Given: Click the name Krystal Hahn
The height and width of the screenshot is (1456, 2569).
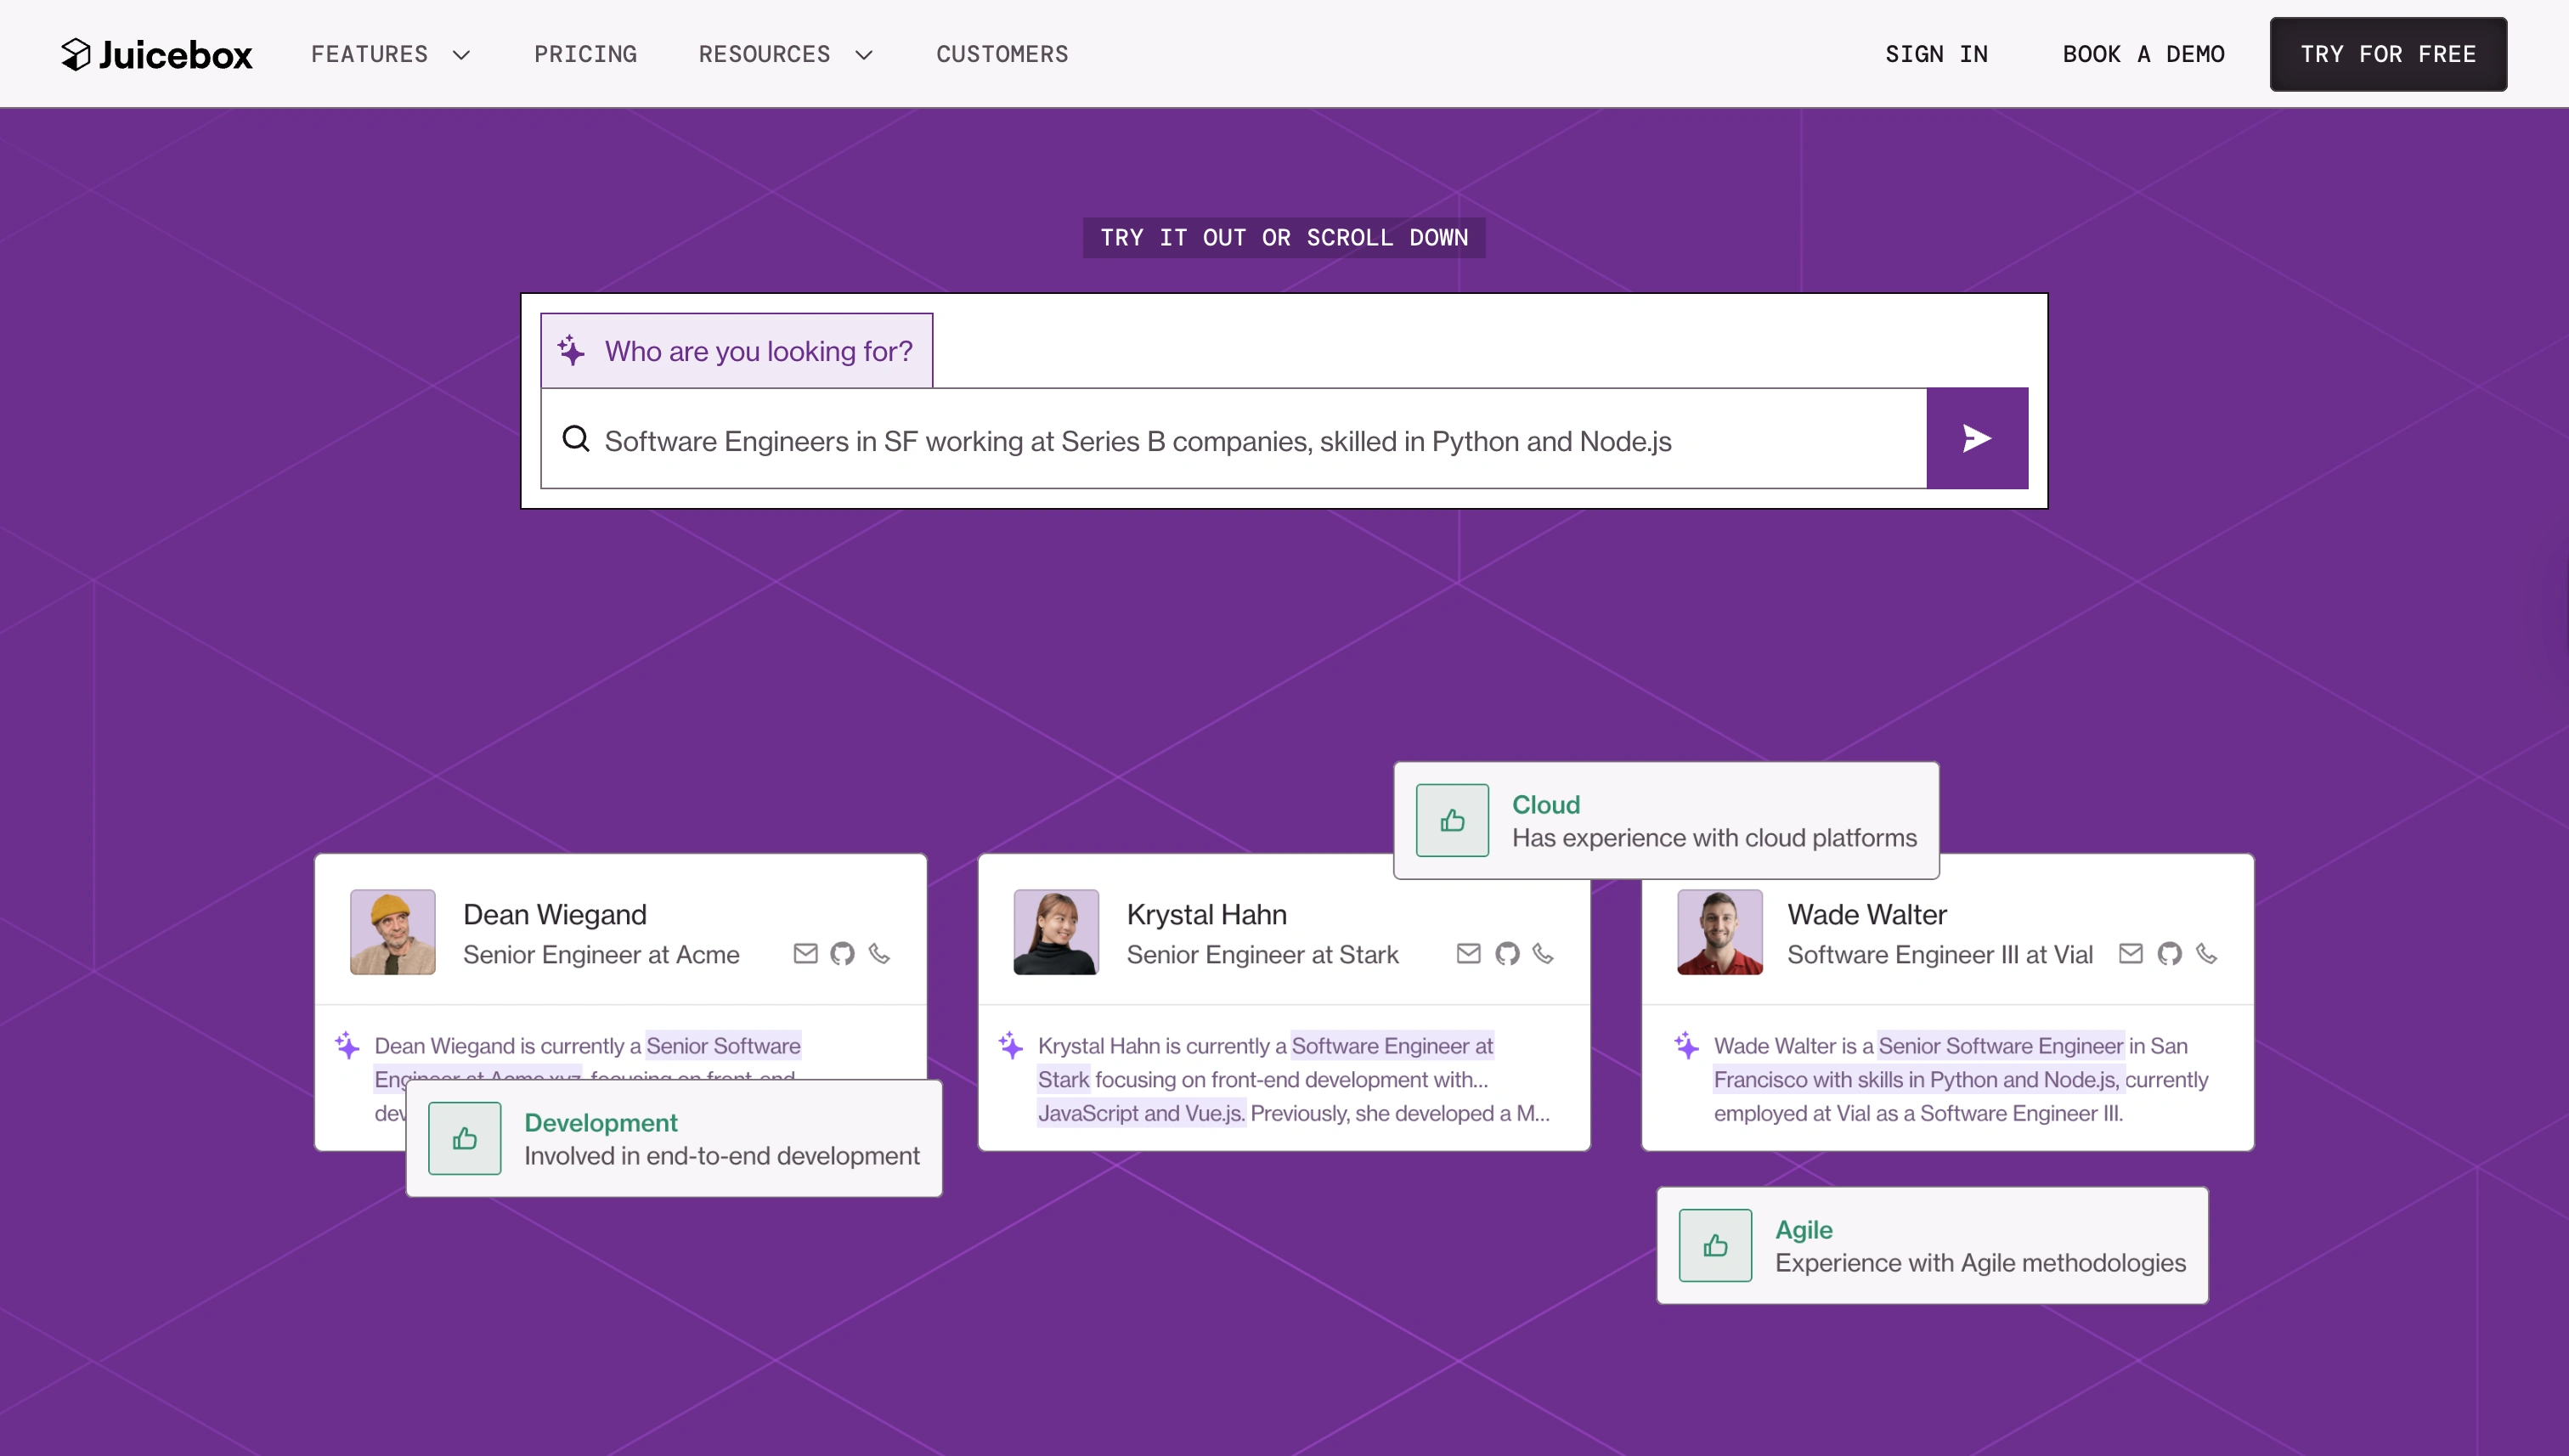Looking at the screenshot, I should 1206,914.
